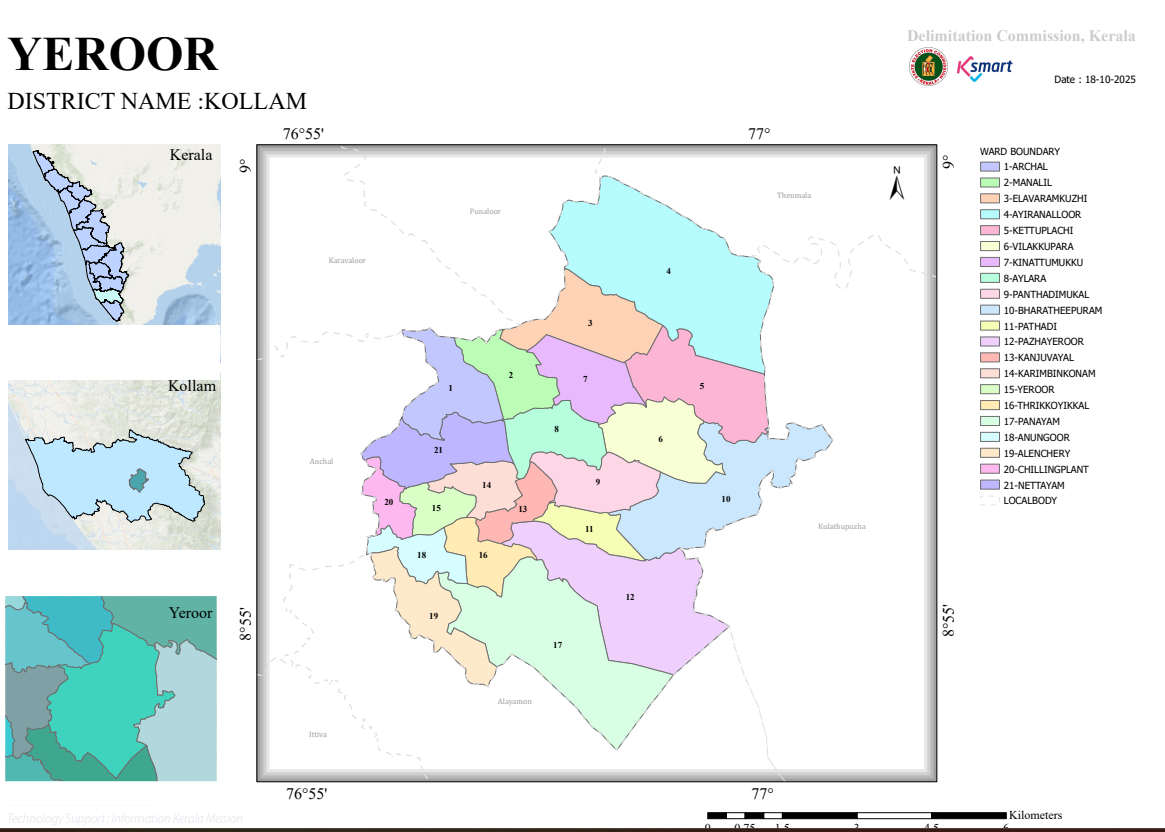Screen dimensions: 1165x832
Task: Open the Yeroor inset map thumbnail
Action: pos(111,689)
